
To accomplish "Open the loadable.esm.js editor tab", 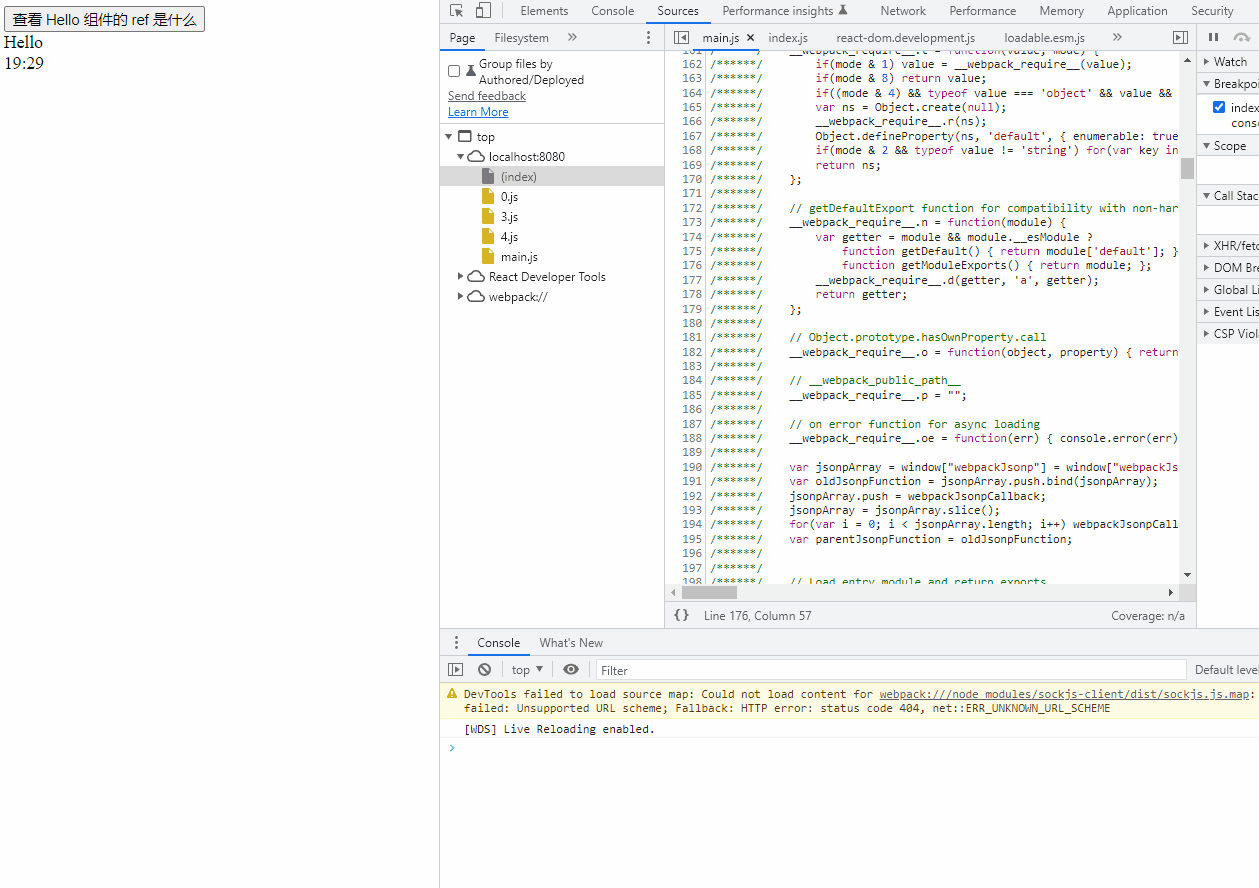I will 1045,38.
